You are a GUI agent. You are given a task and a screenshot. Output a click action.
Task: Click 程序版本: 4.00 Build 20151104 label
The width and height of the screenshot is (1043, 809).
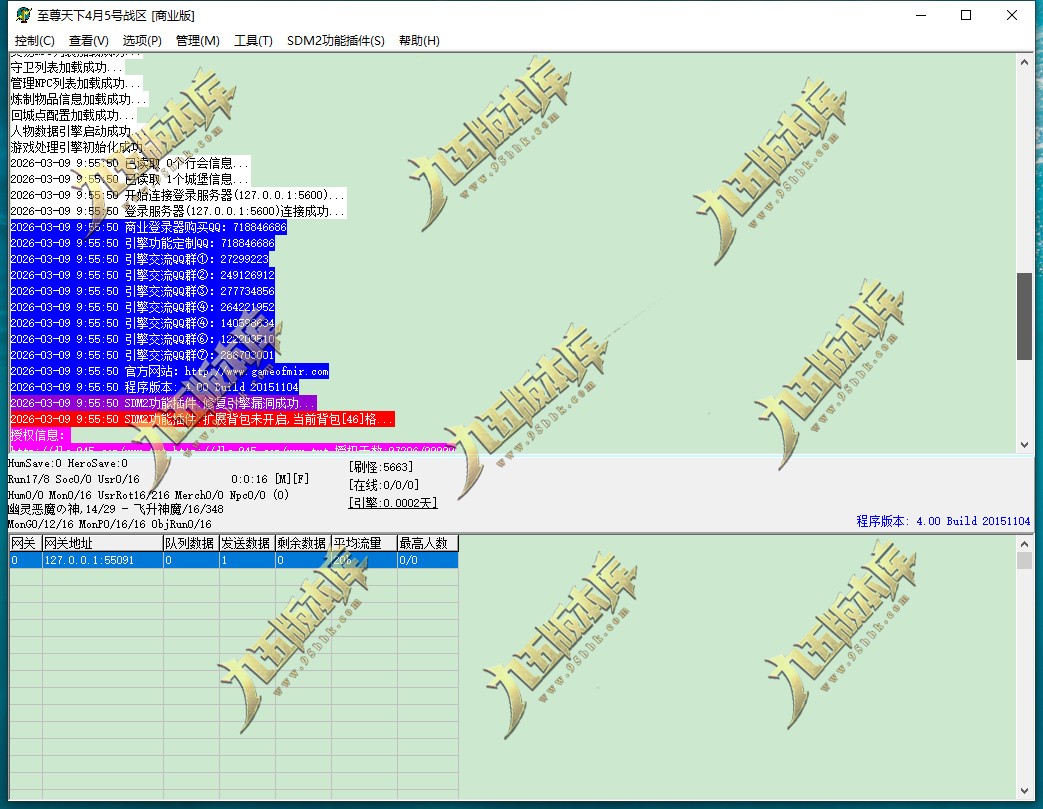click(943, 521)
